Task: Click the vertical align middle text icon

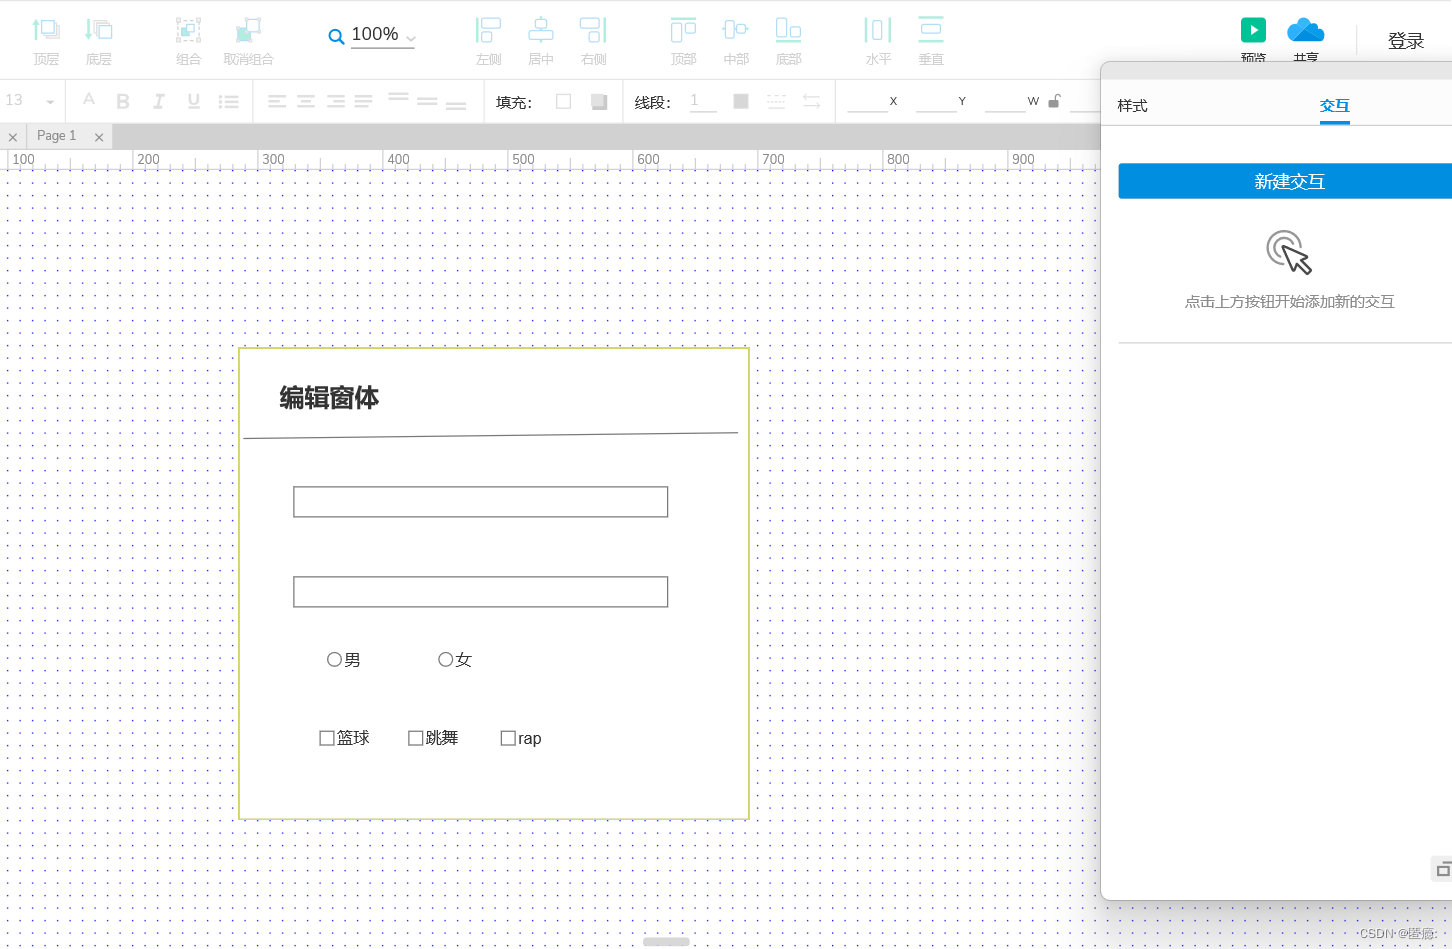Action: [x=427, y=101]
